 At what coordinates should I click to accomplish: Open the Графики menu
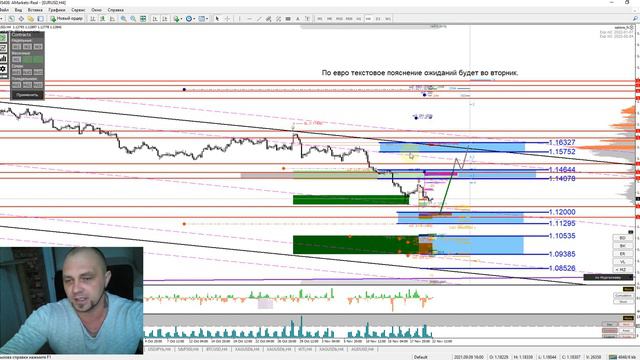[x=57, y=10]
